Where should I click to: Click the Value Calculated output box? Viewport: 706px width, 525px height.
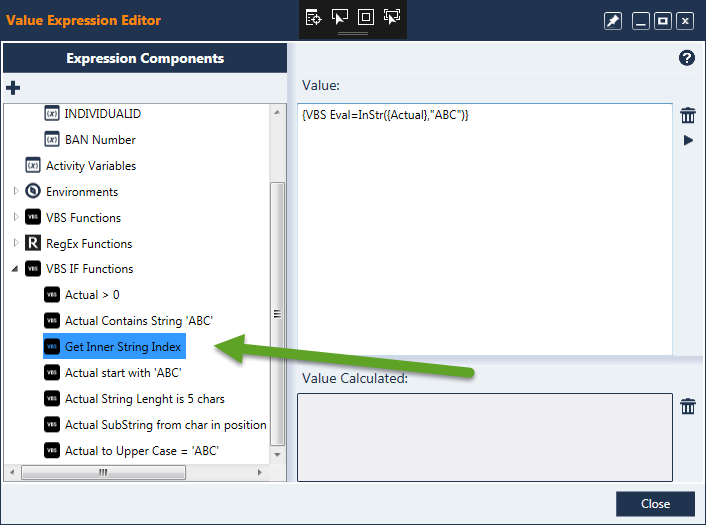tap(484, 437)
